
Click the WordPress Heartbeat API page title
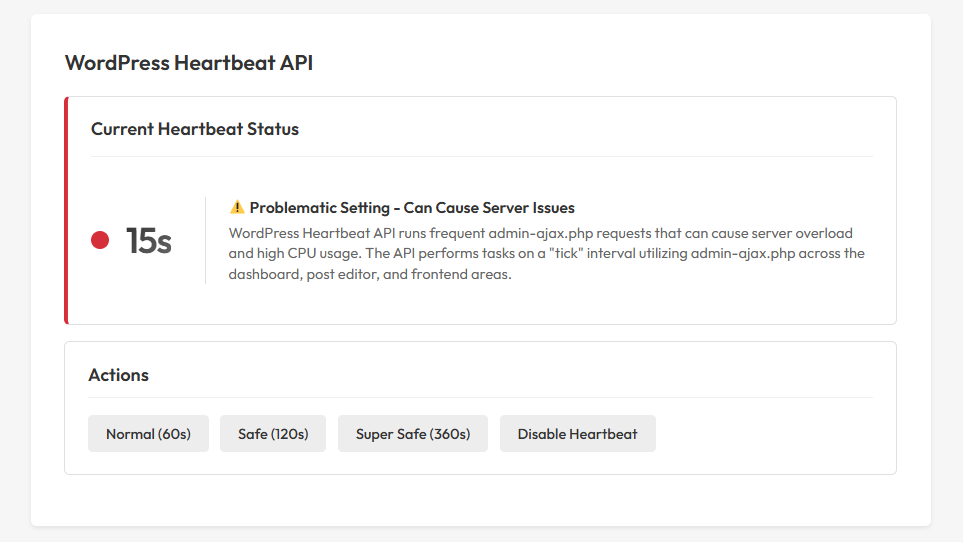189,63
